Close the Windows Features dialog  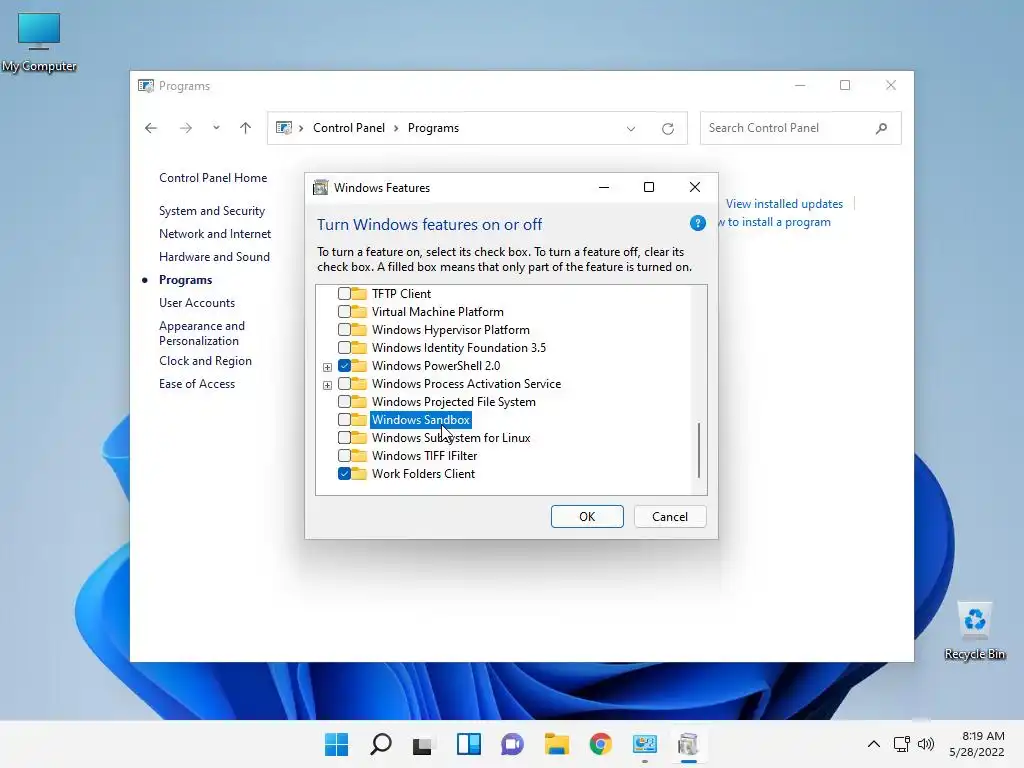695,187
